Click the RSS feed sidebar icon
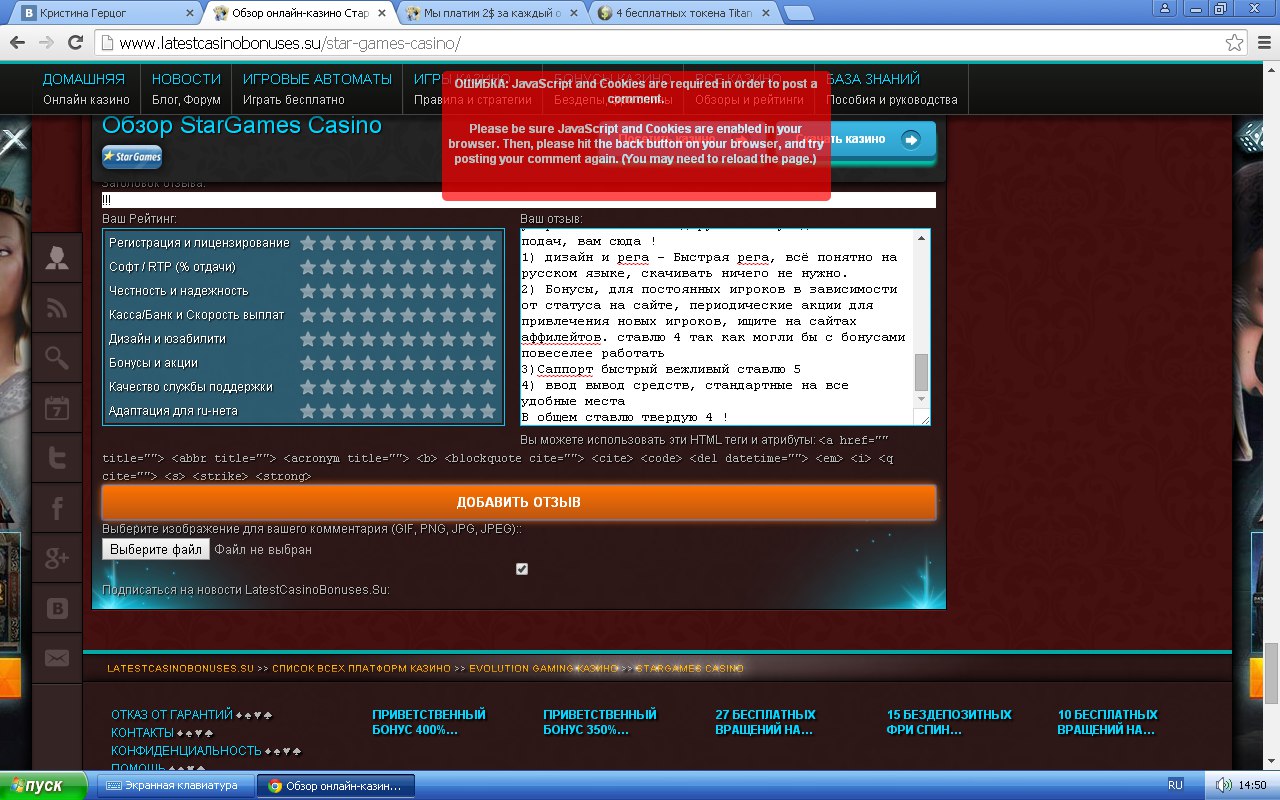Viewport: 1280px width, 800px height. pos(57,309)
